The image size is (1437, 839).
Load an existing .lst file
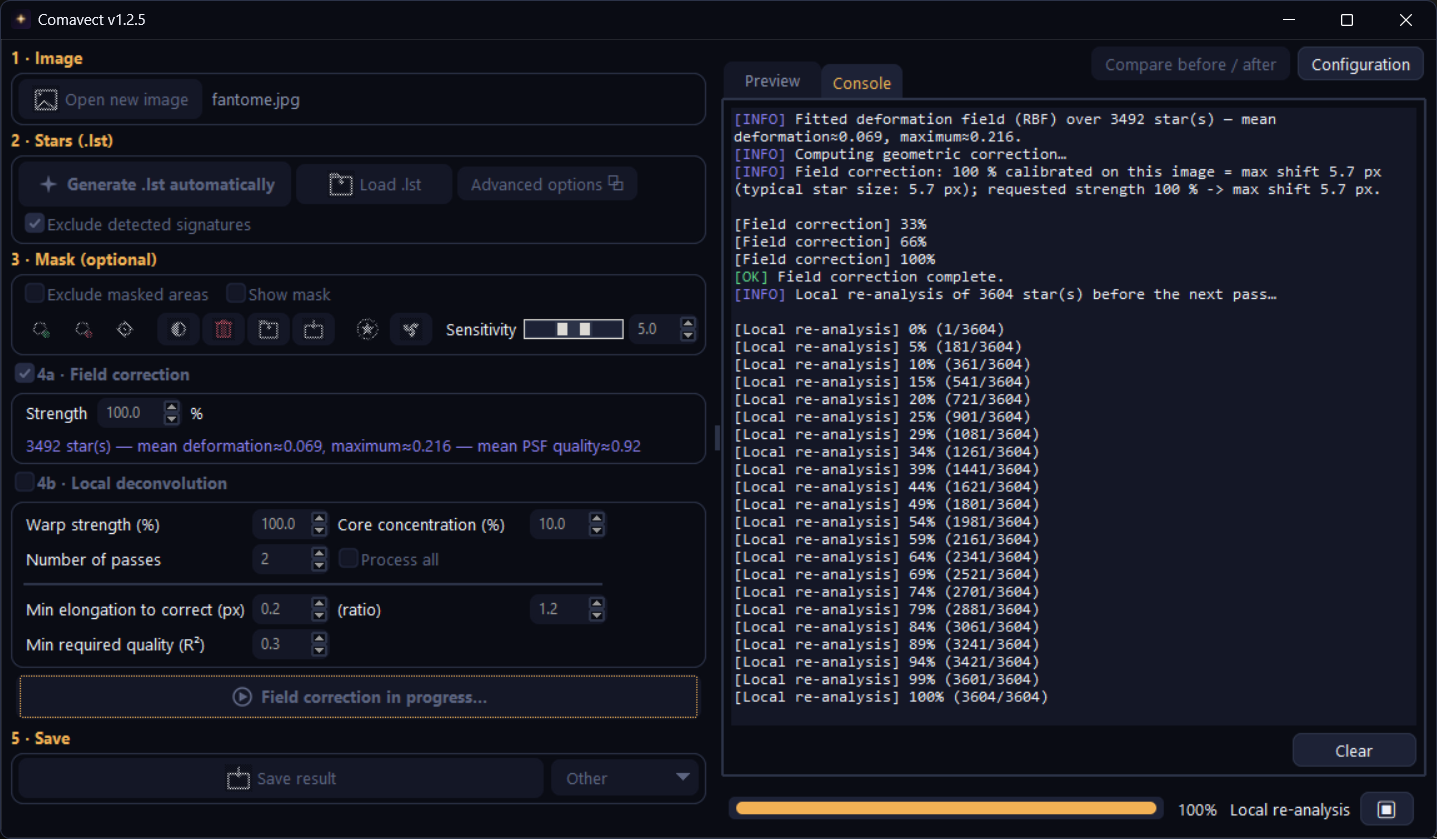point(375,184)
